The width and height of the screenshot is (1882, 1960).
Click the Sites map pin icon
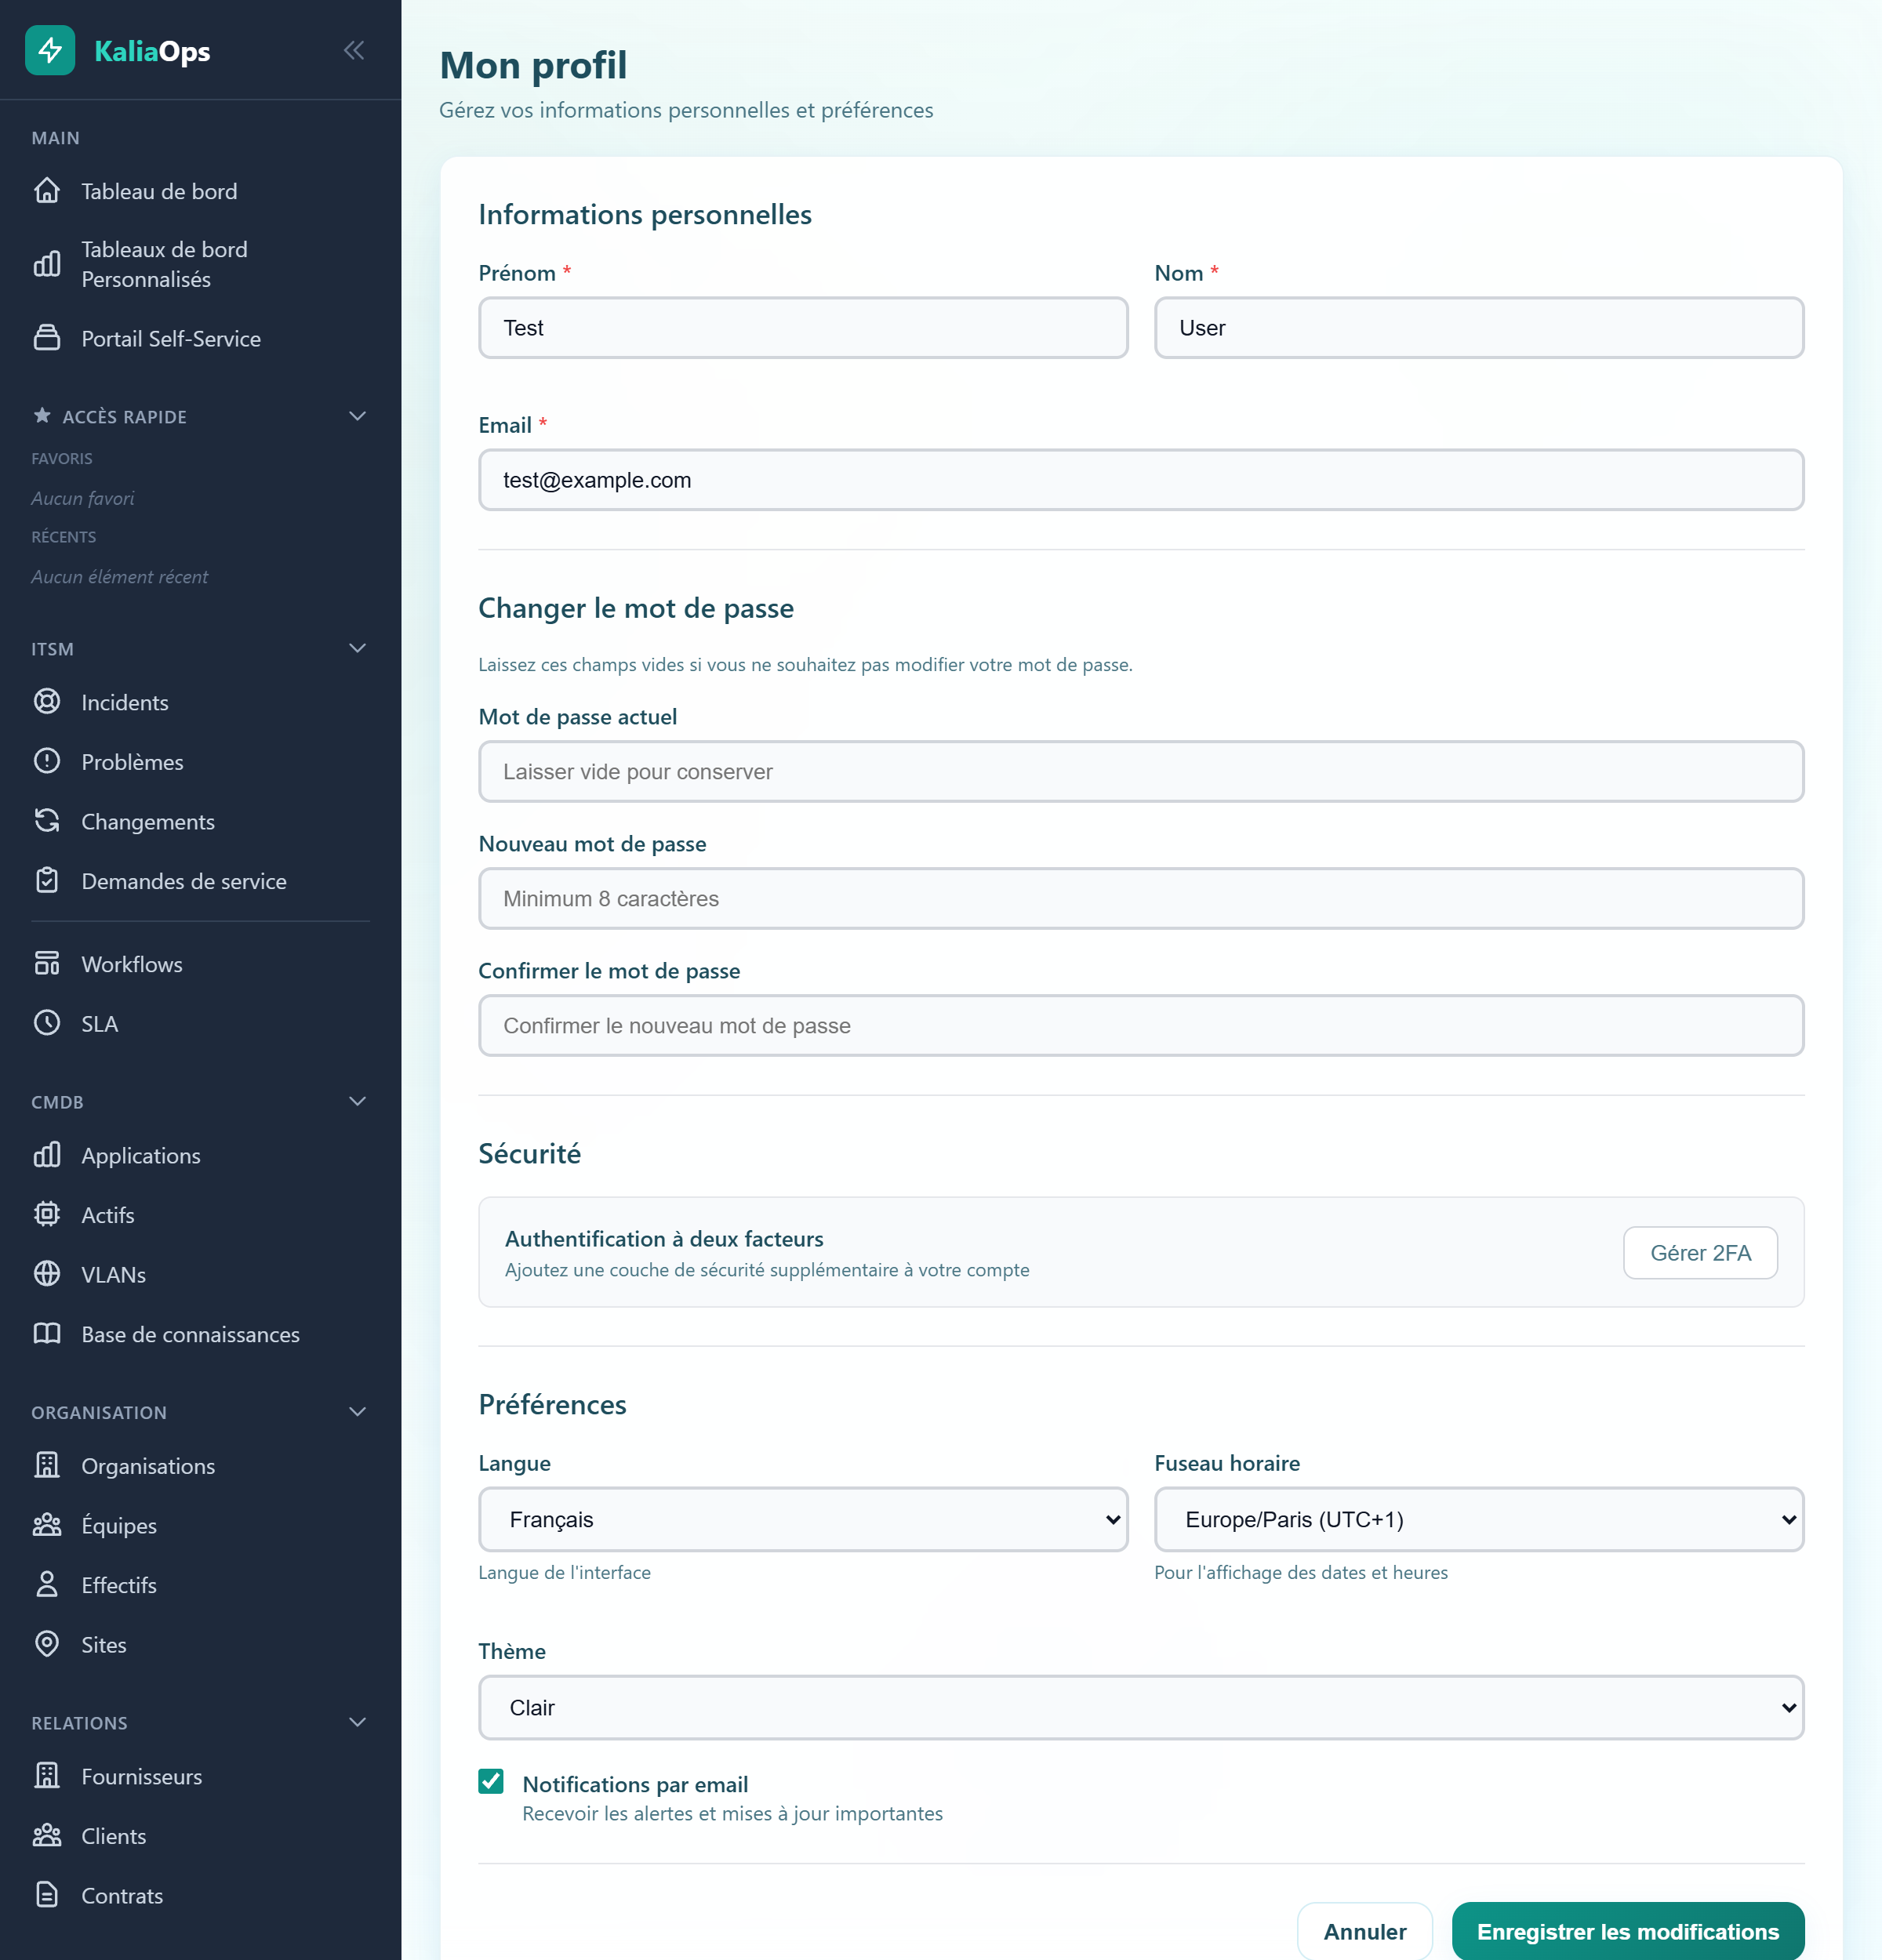pos(47,1644)
